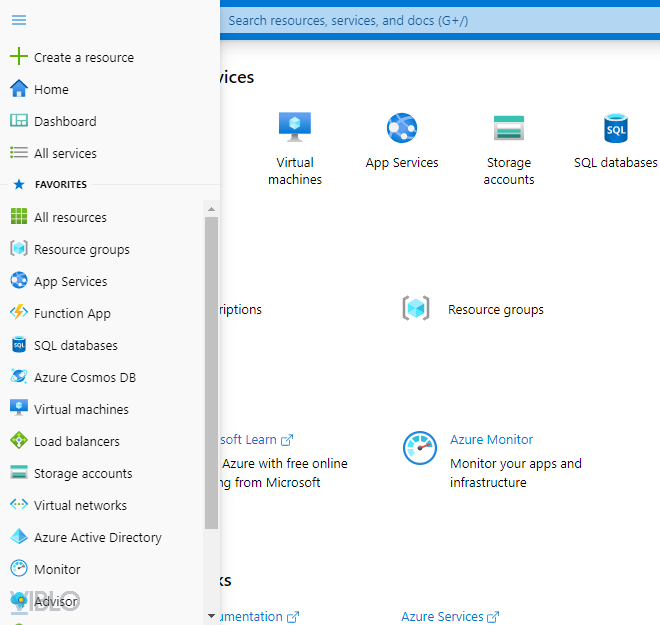Click the Home house icon in sidebar

[x=19, y=89]
